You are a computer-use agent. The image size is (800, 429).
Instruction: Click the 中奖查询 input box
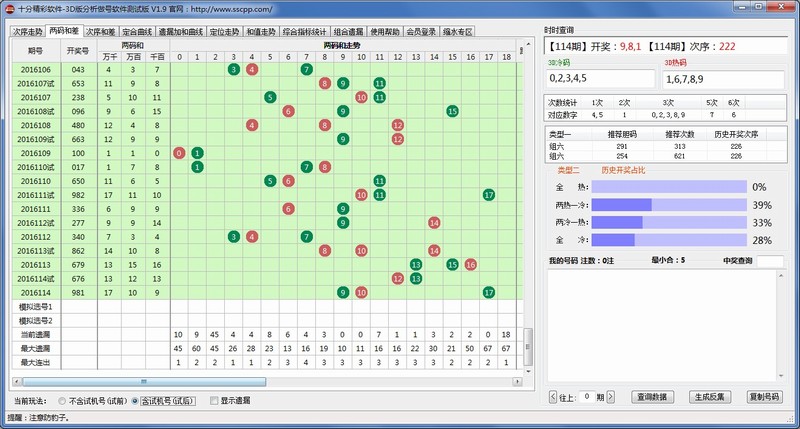coord(769,261)
